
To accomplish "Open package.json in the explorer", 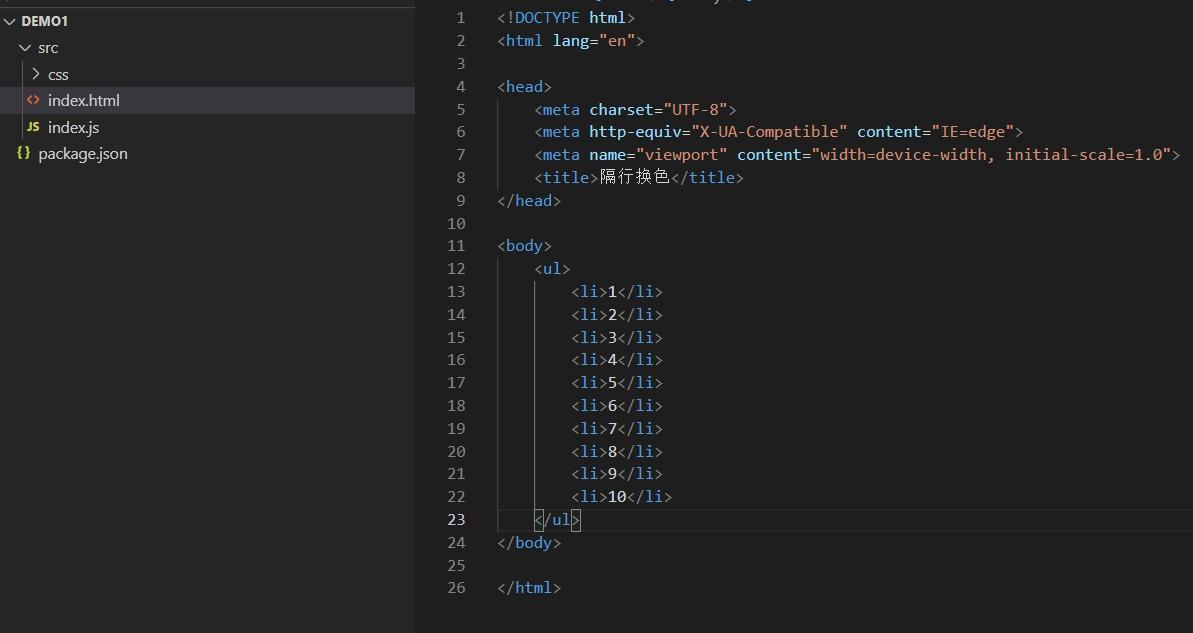I will (x=83, y=154).
